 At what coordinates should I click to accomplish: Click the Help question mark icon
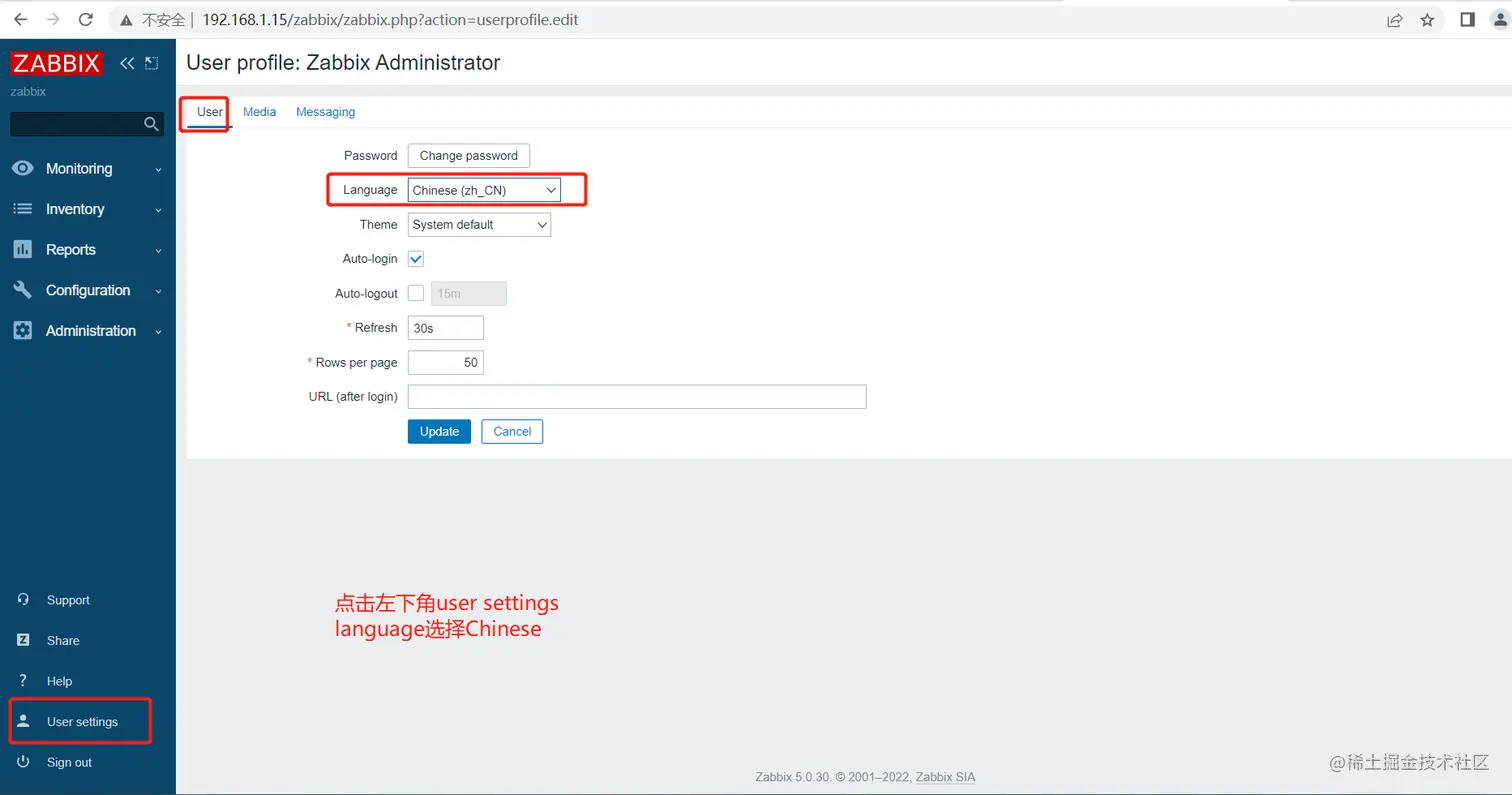(23, 680)
